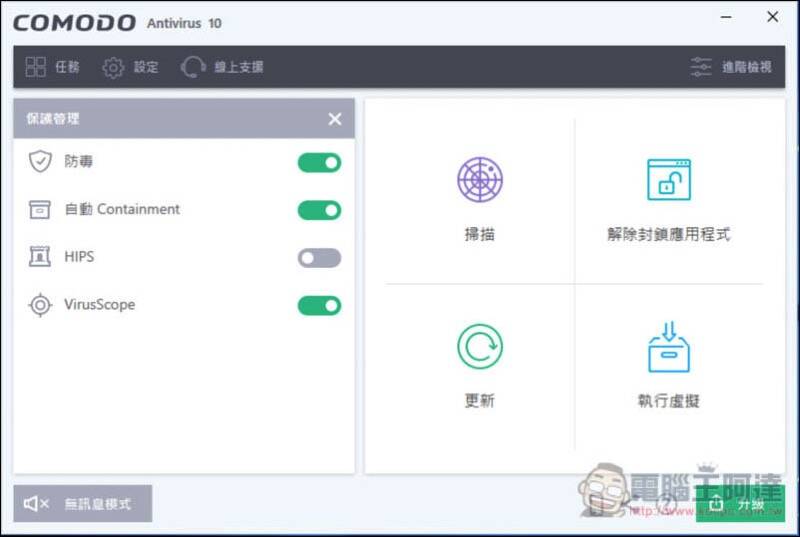Viewport: 800px width, 537px height.
Task: Open the 任務 tasks grid icon
Action: tap(35, 67)
